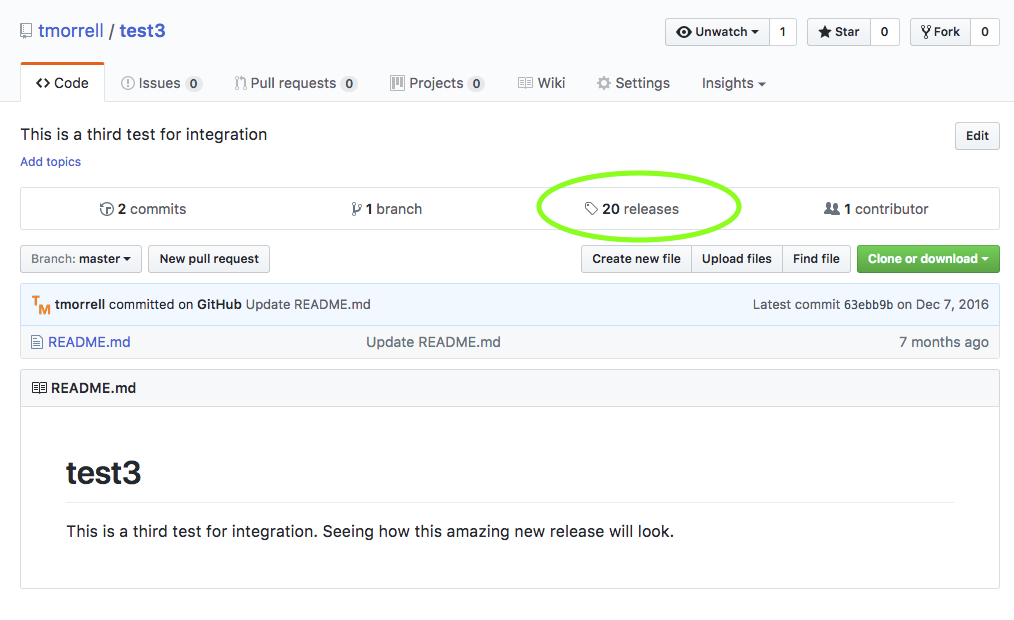Click the Upload files button
The image size is (1014, 620).
(x=737, y=259)
